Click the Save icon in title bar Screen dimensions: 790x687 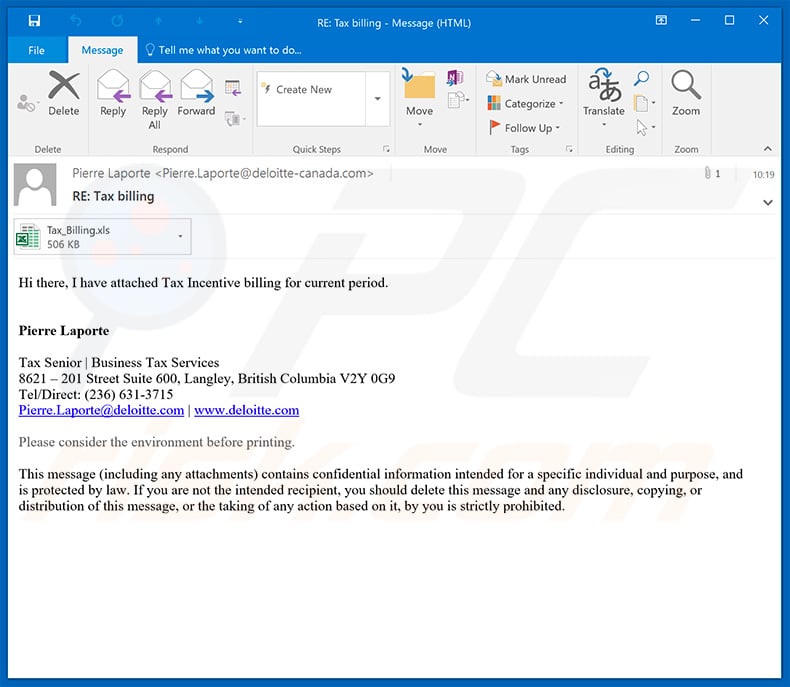(x=34, y=21)
